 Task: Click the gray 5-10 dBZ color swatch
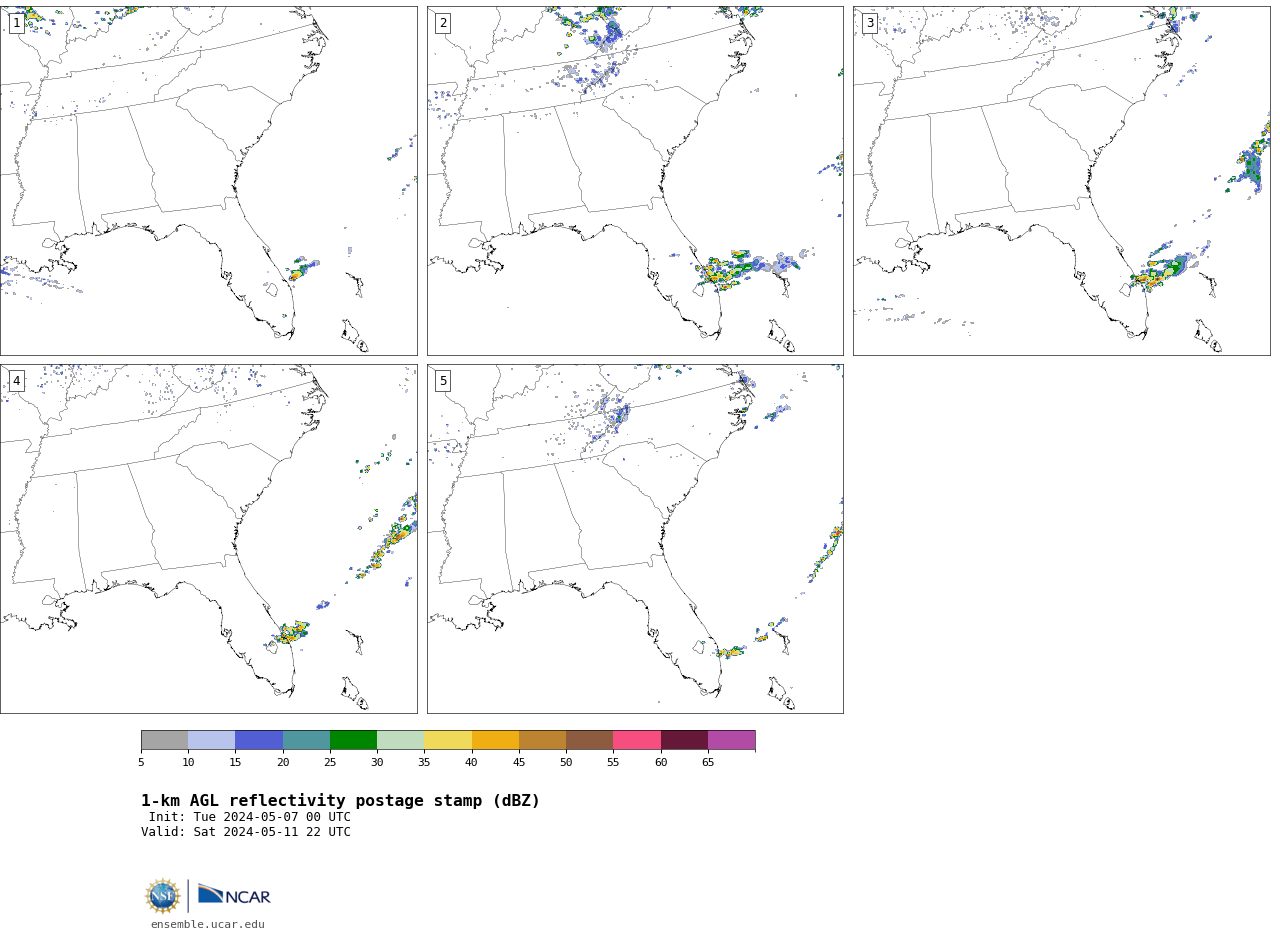pos(164,740)
